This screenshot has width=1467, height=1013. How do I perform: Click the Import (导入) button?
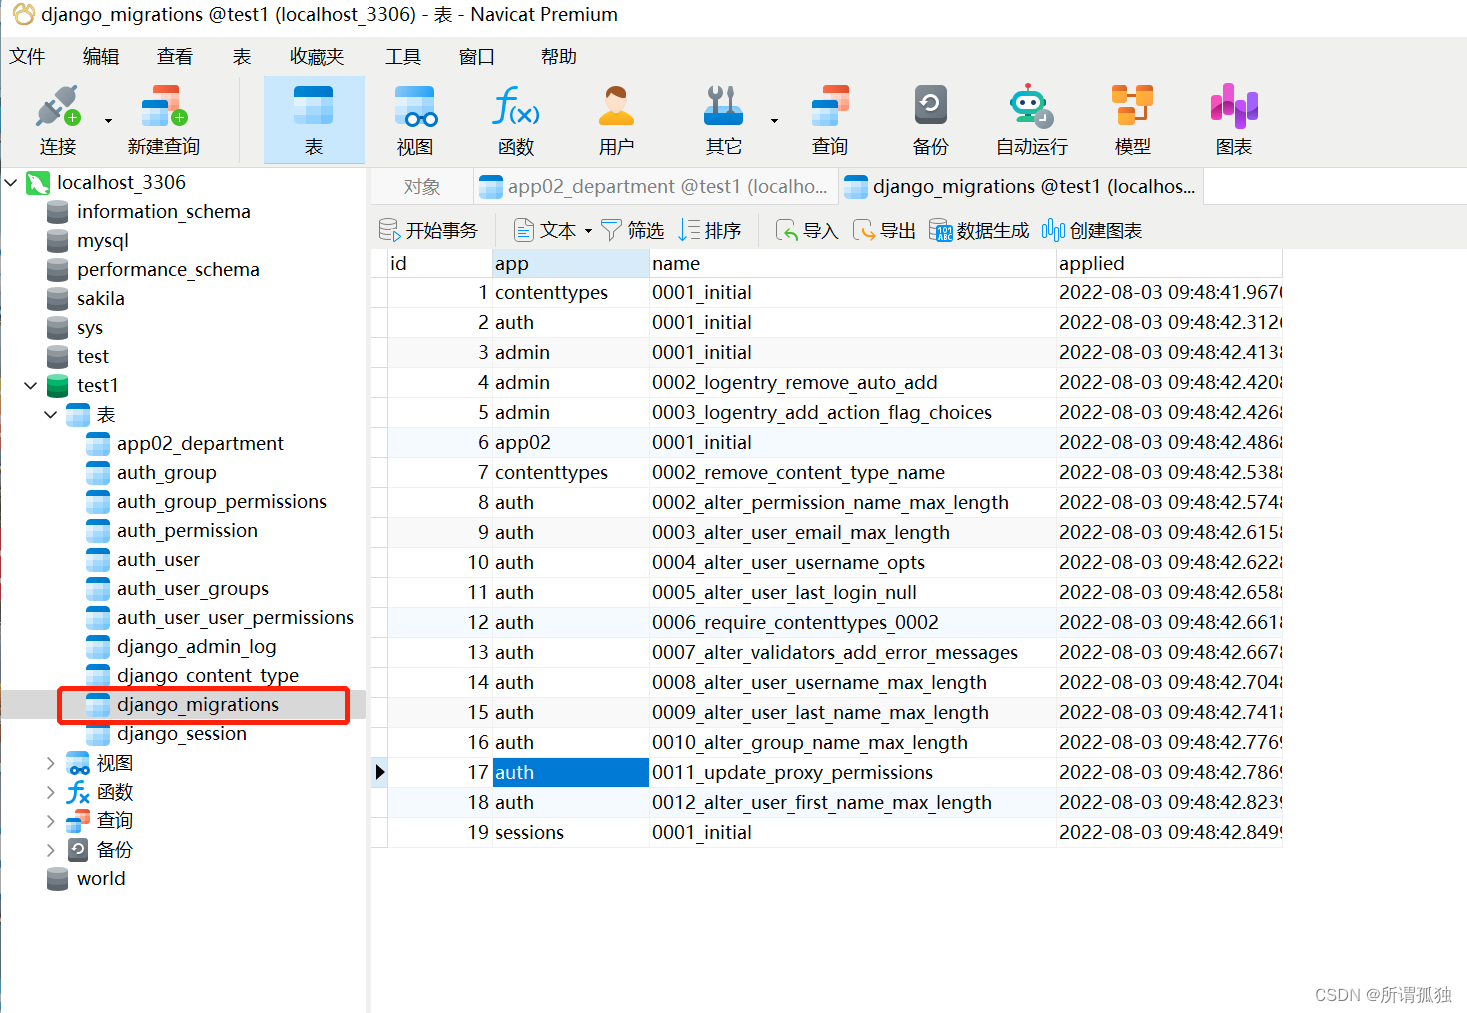(x=807, y=231)
